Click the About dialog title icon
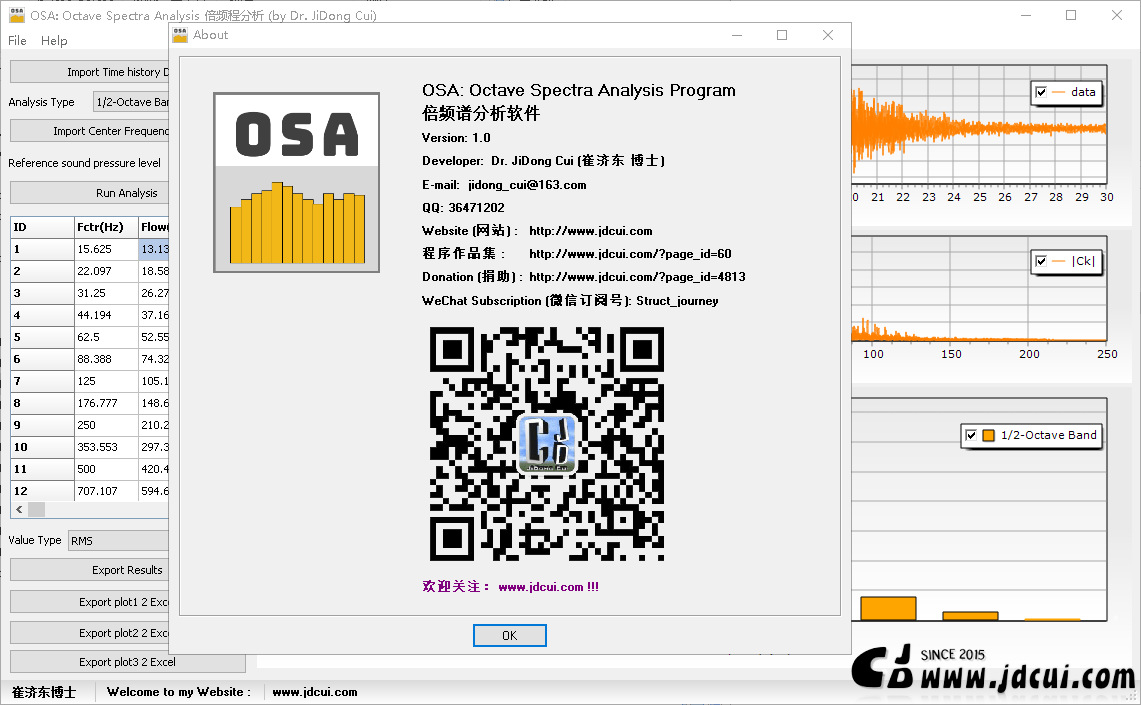Viewport: 1141px width, 705px height. [180, 35]
